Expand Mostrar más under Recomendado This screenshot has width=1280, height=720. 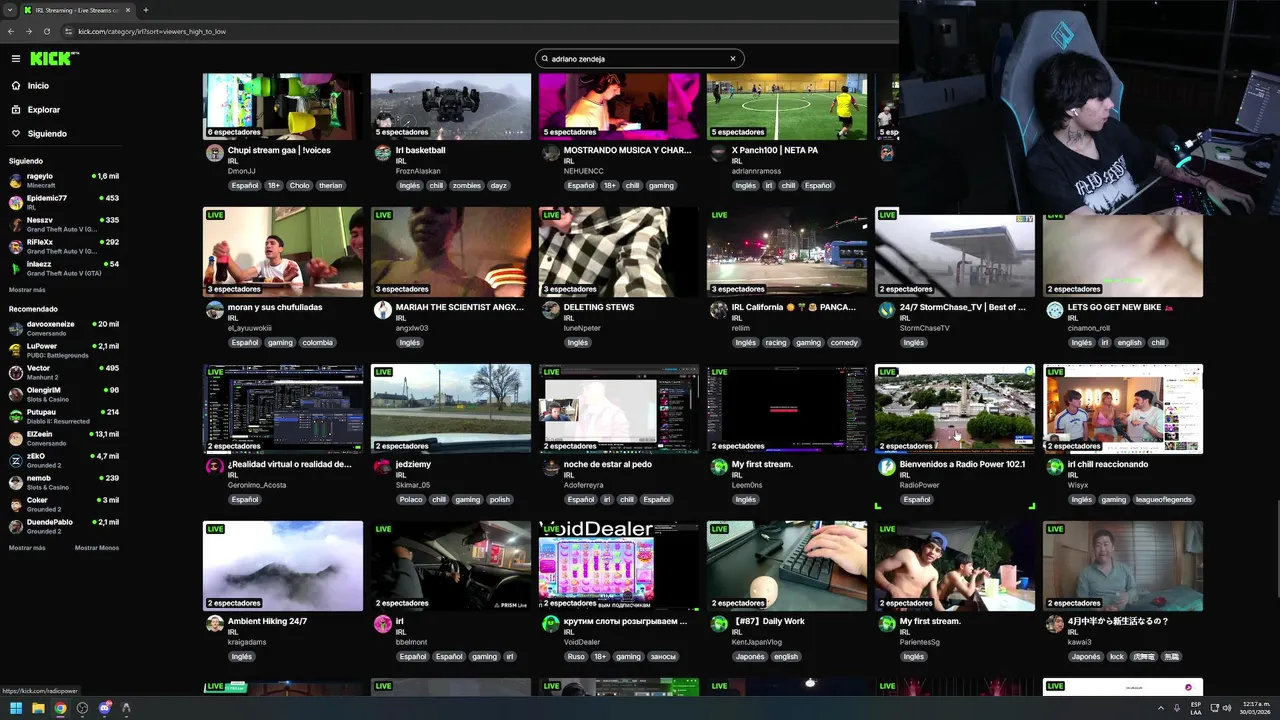point(27,548)
